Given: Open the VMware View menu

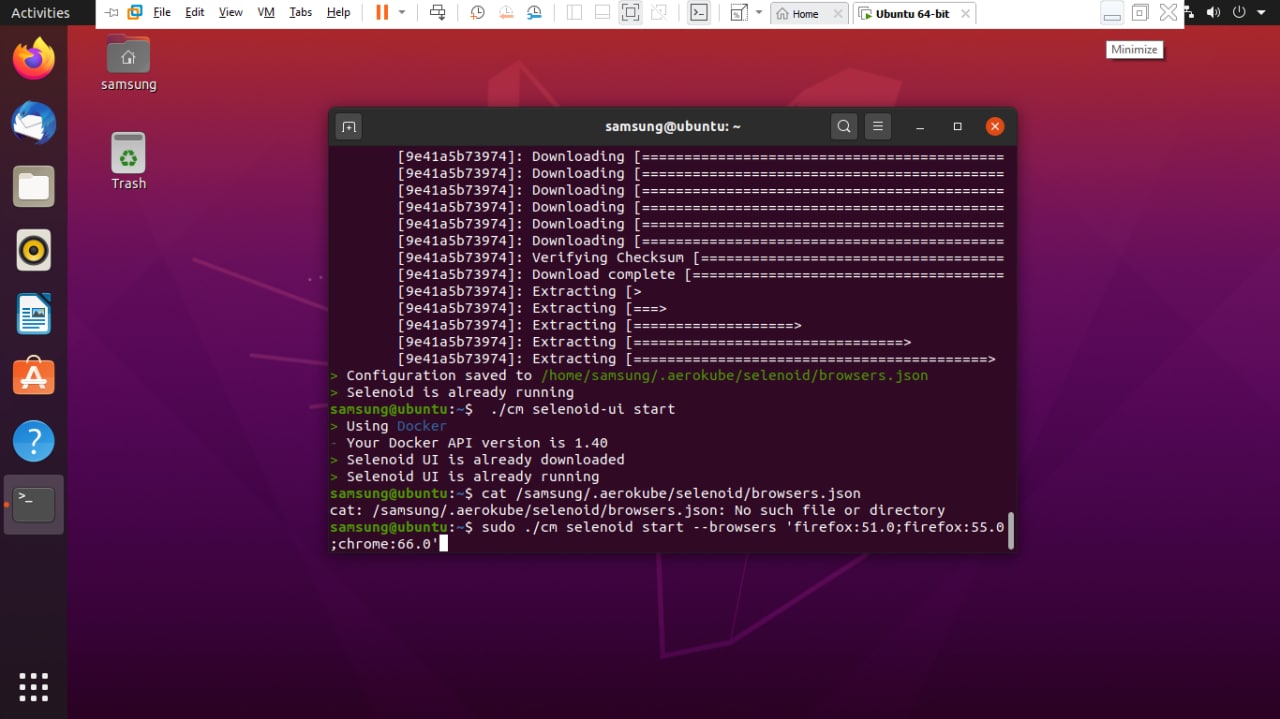Looking at the screenshot, I should (231, 13).
